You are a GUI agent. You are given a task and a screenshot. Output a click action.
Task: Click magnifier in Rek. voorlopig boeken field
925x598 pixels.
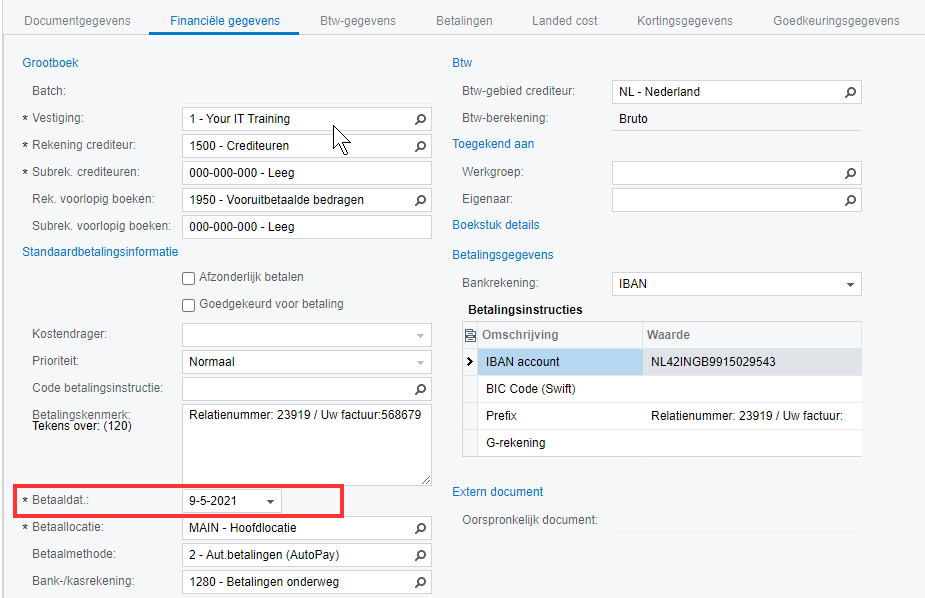pyautogui.click(x=421, y=200)
